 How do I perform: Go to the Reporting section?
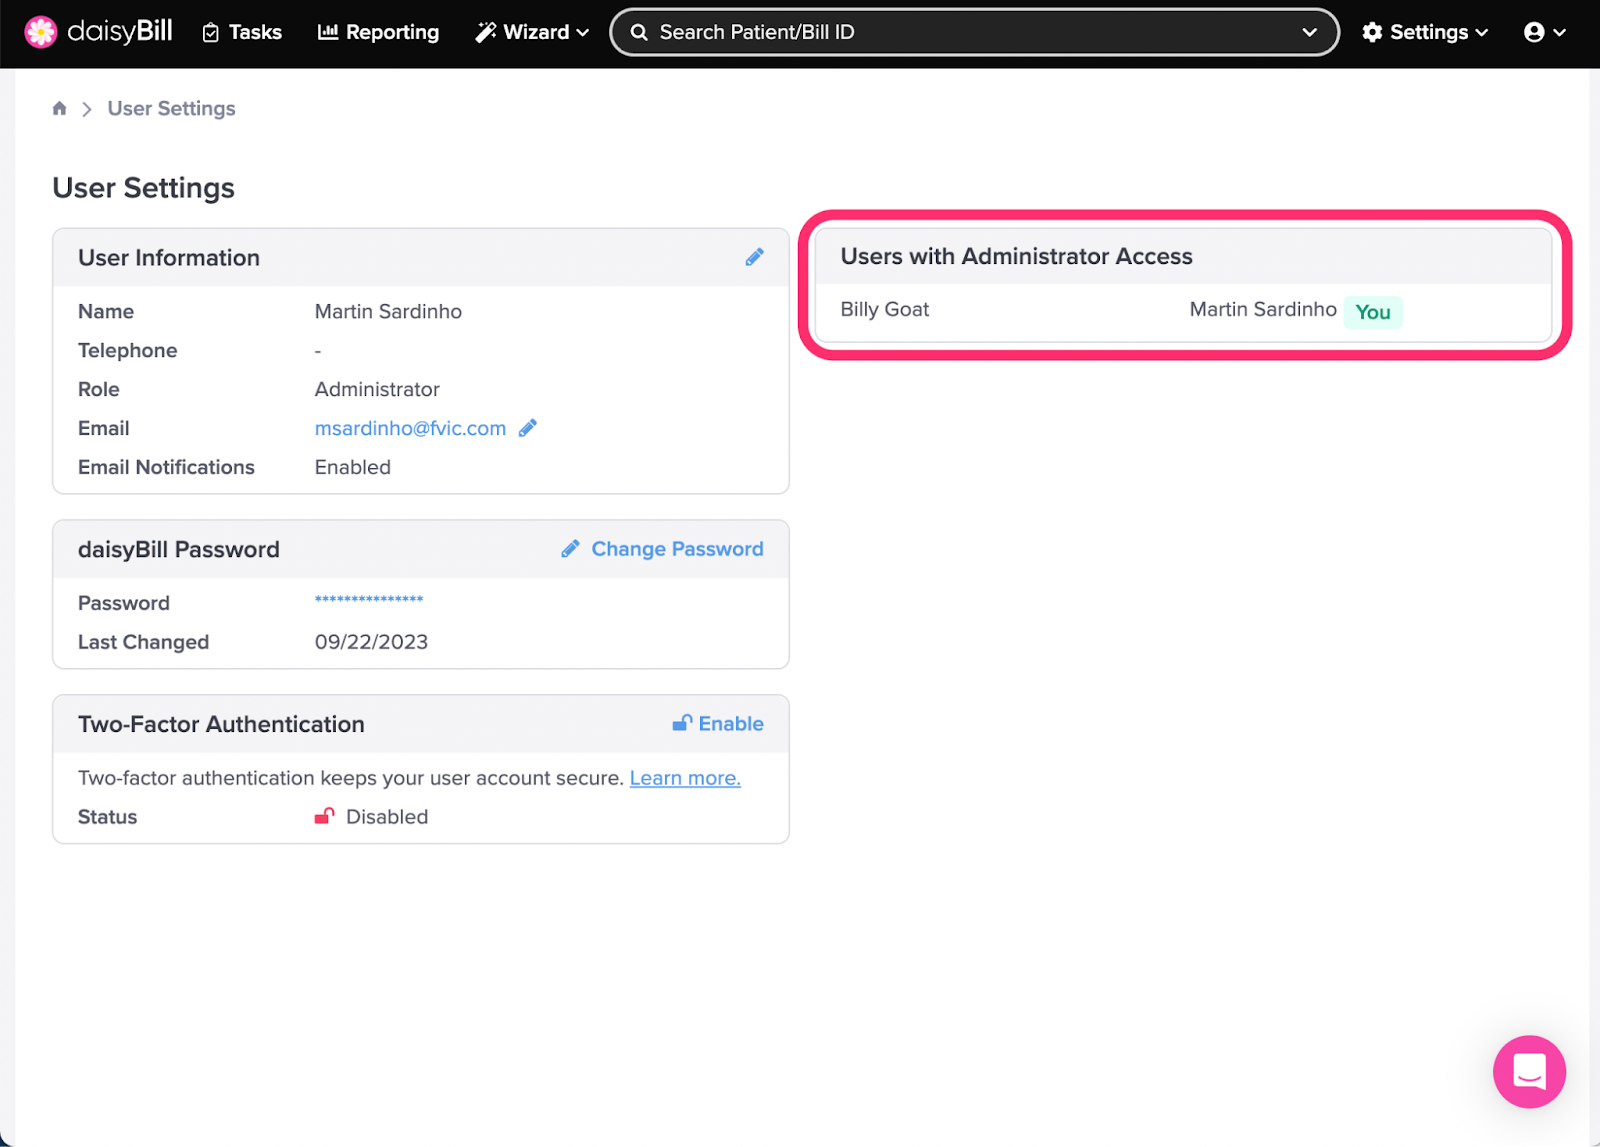[378, 32]
